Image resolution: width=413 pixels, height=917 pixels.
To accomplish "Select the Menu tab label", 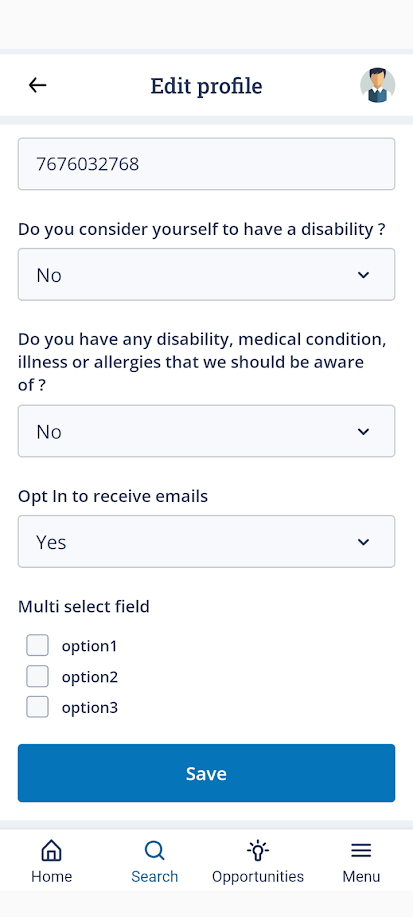I will pos(361,877).
